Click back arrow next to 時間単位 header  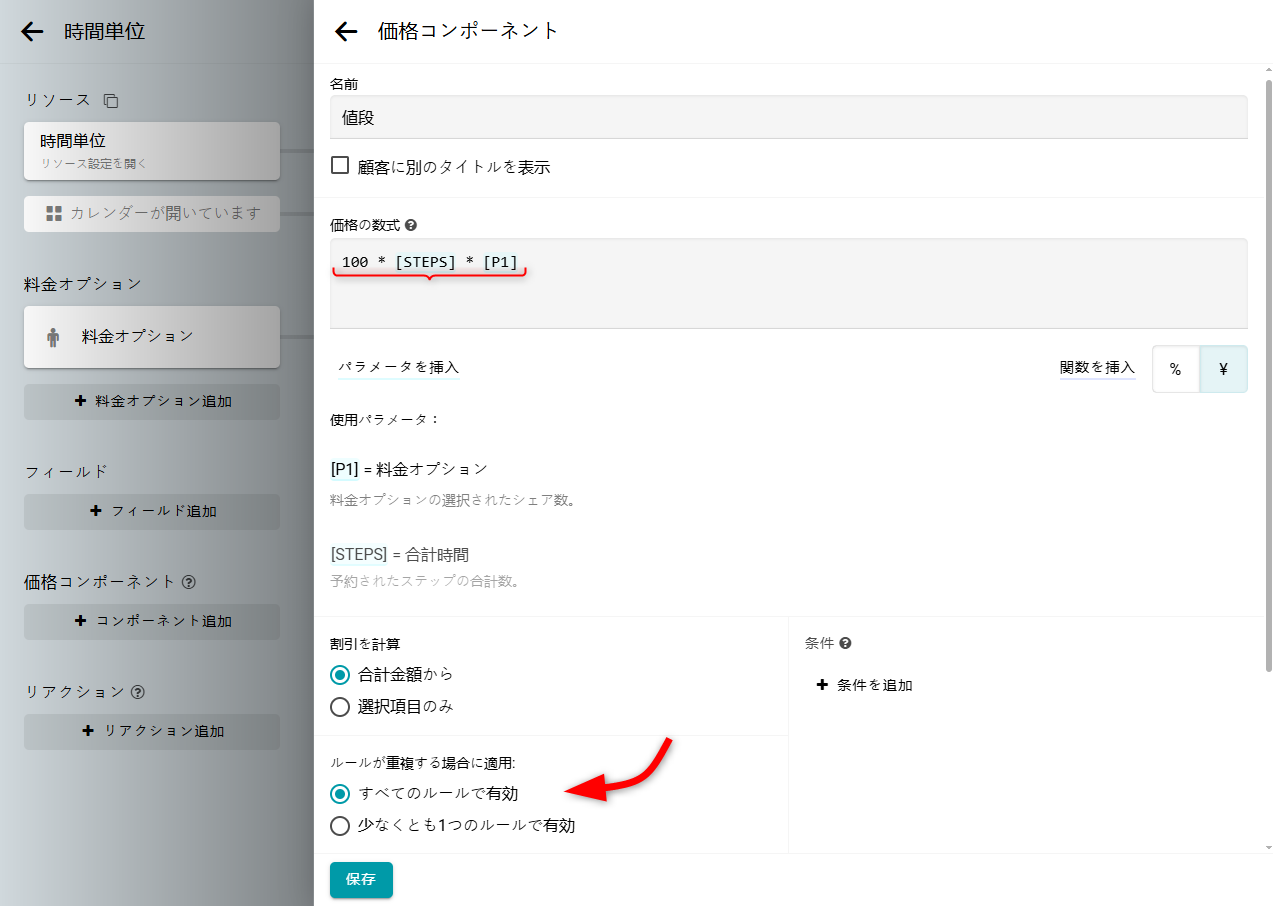tap(32, 32)
